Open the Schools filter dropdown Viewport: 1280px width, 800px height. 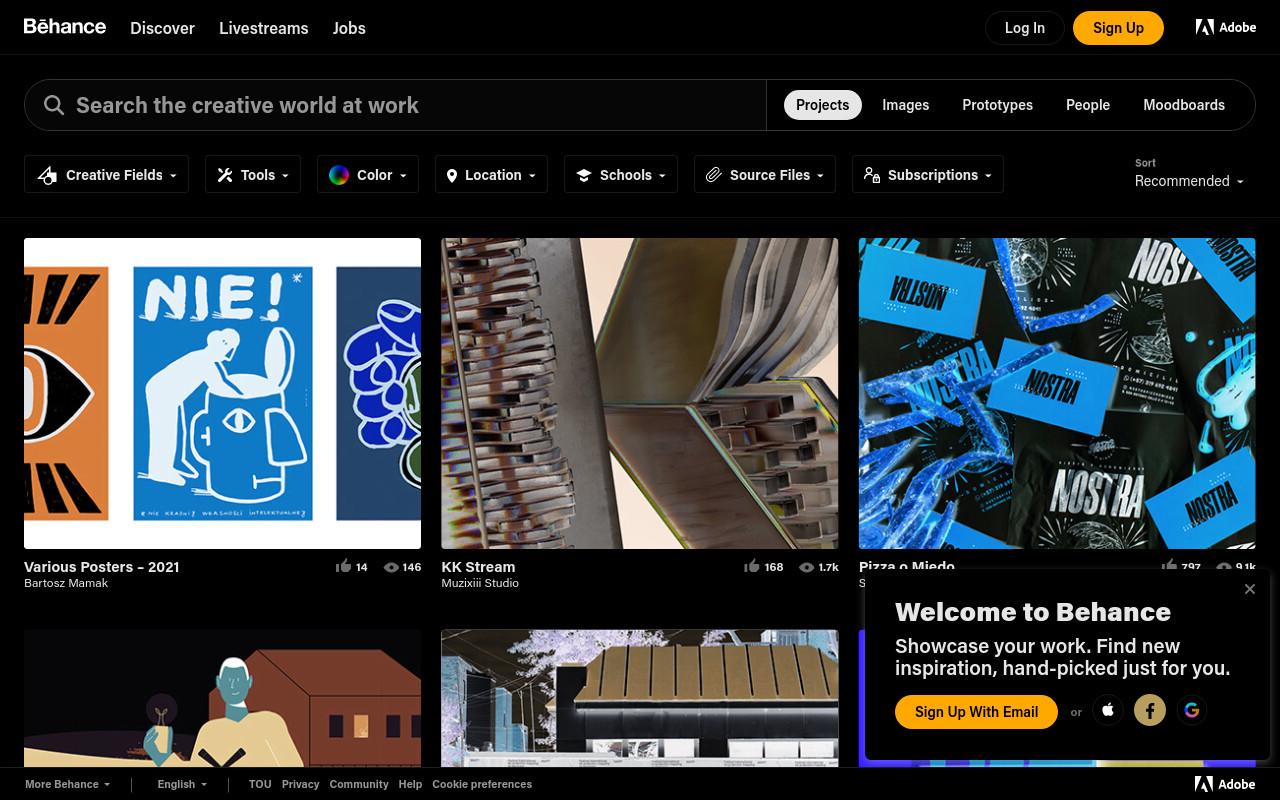pyautogui.click(x=621, y=175)
